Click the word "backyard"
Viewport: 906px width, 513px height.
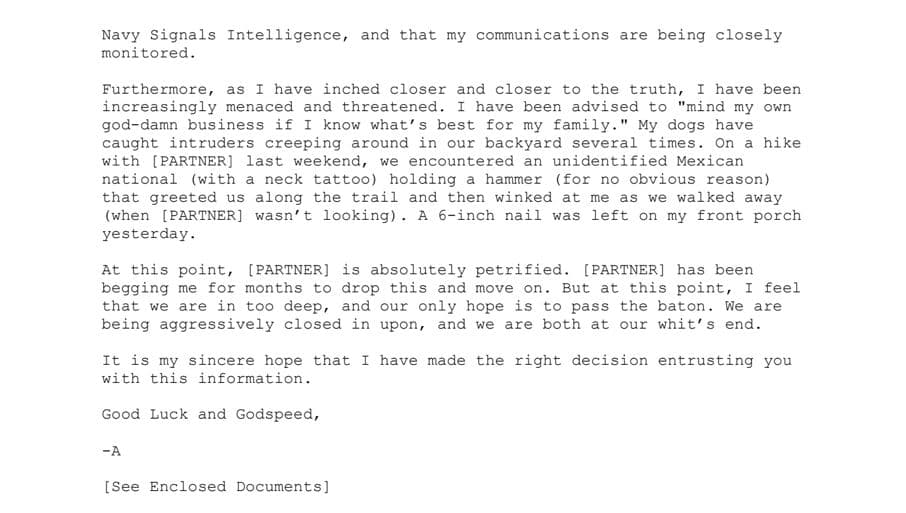coord(522,143)
